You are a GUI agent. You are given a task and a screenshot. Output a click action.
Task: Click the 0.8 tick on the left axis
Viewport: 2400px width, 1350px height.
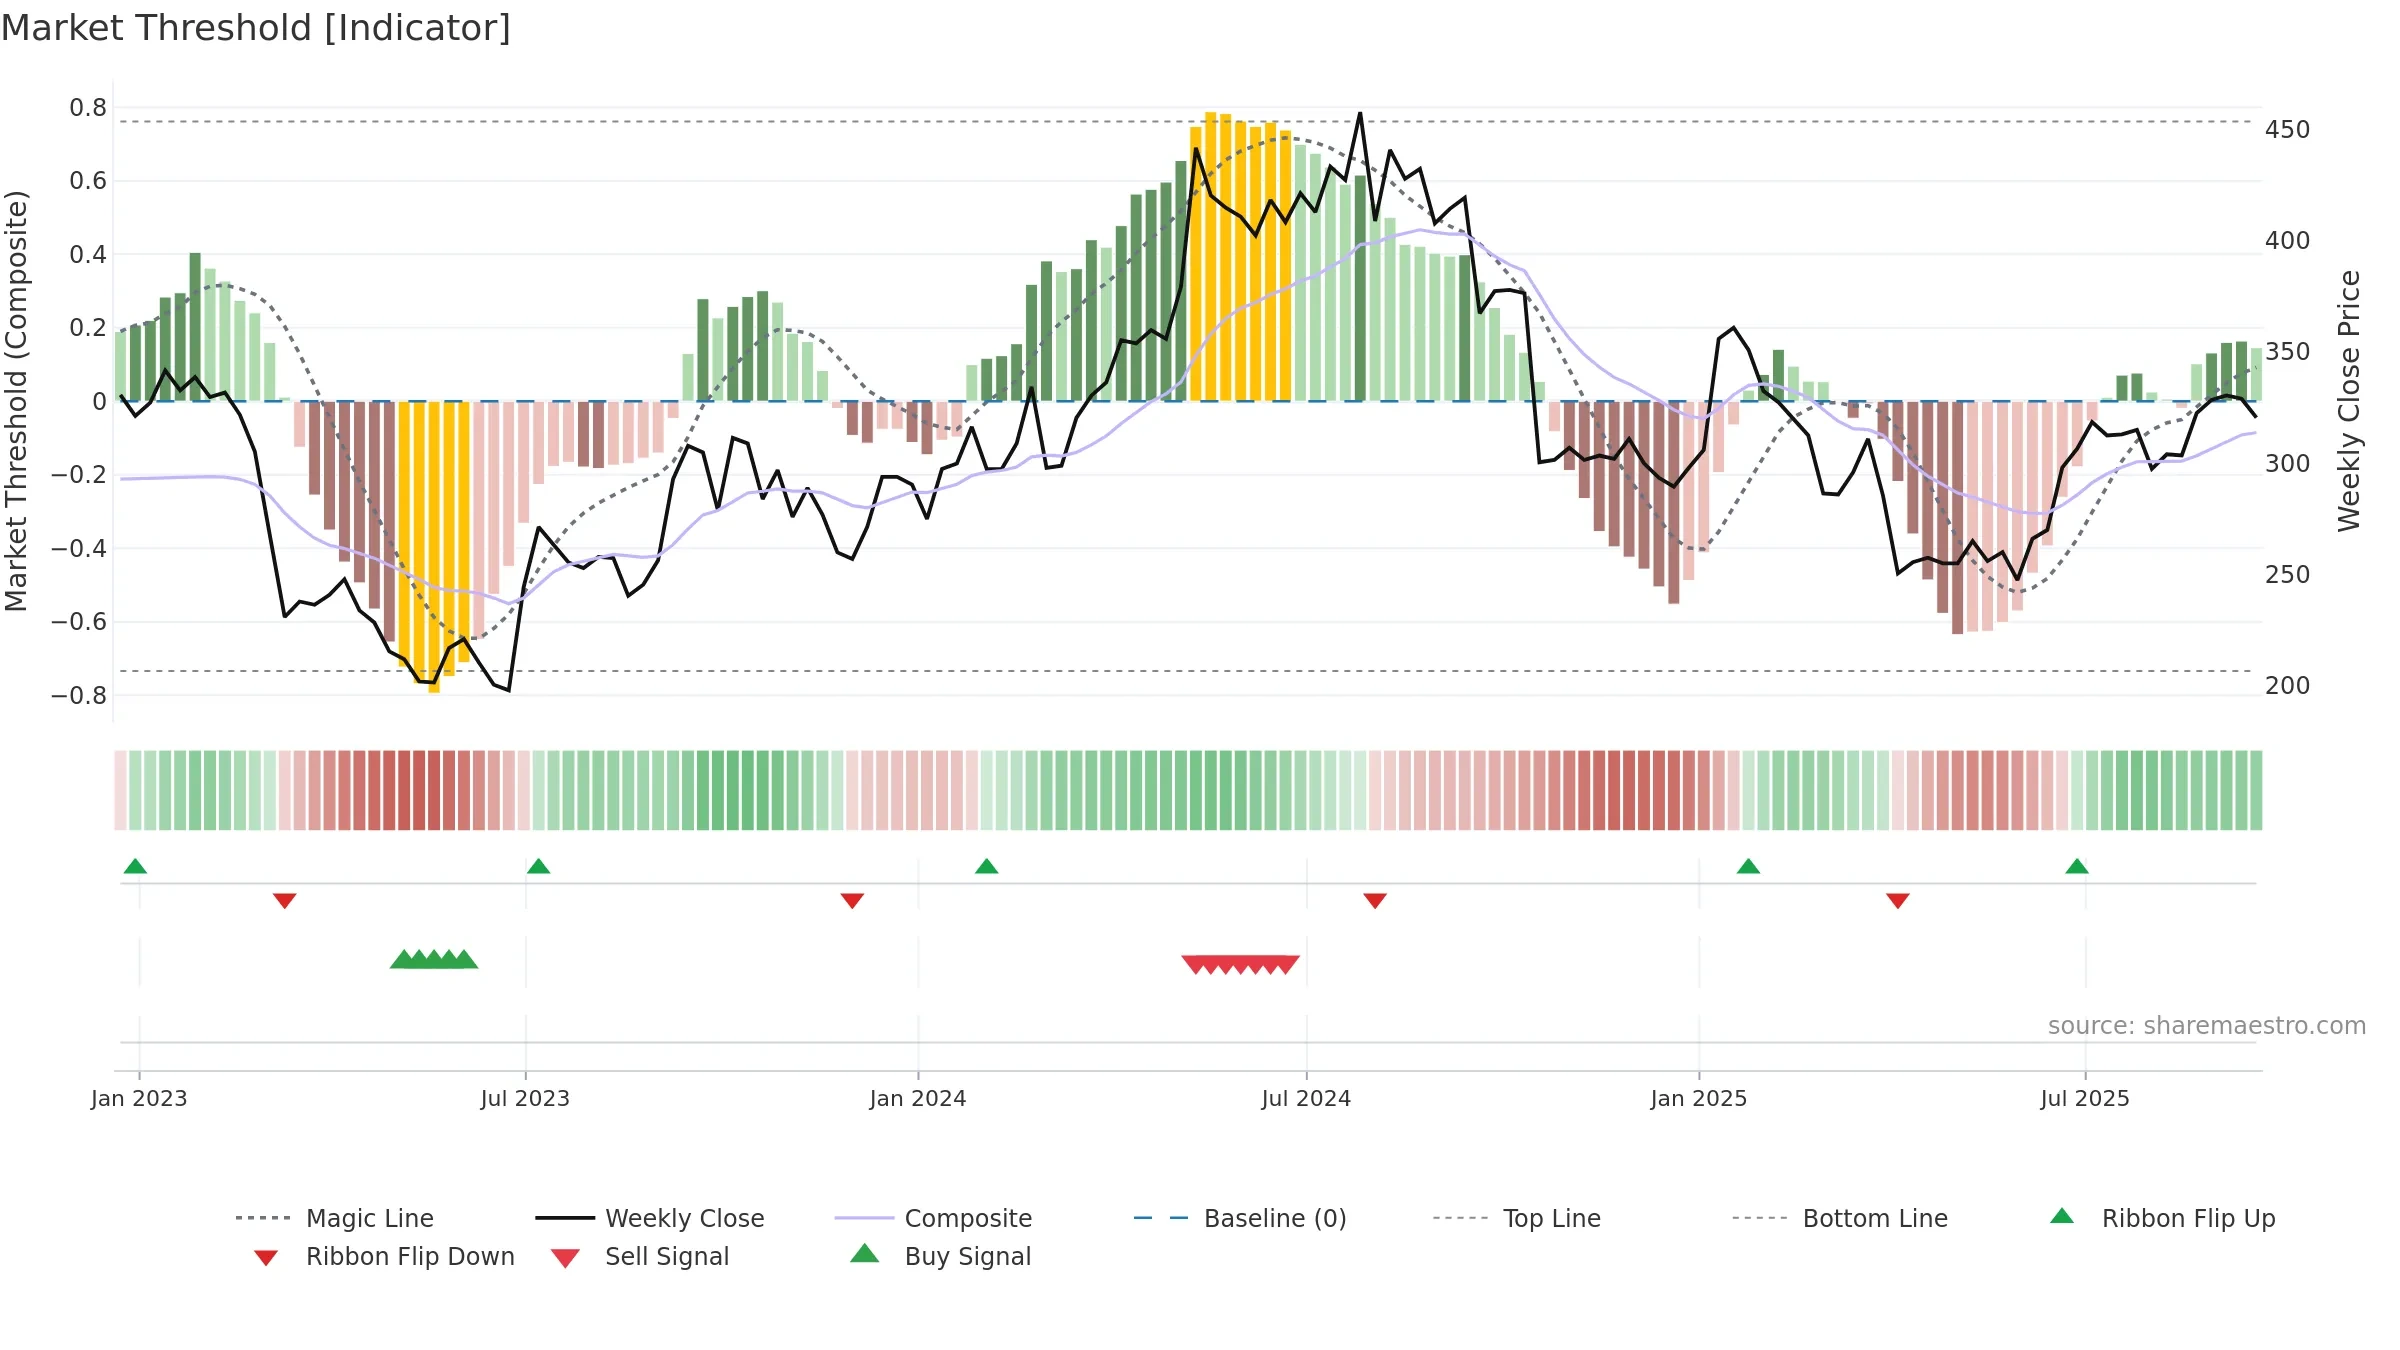(x=88, y=107)
